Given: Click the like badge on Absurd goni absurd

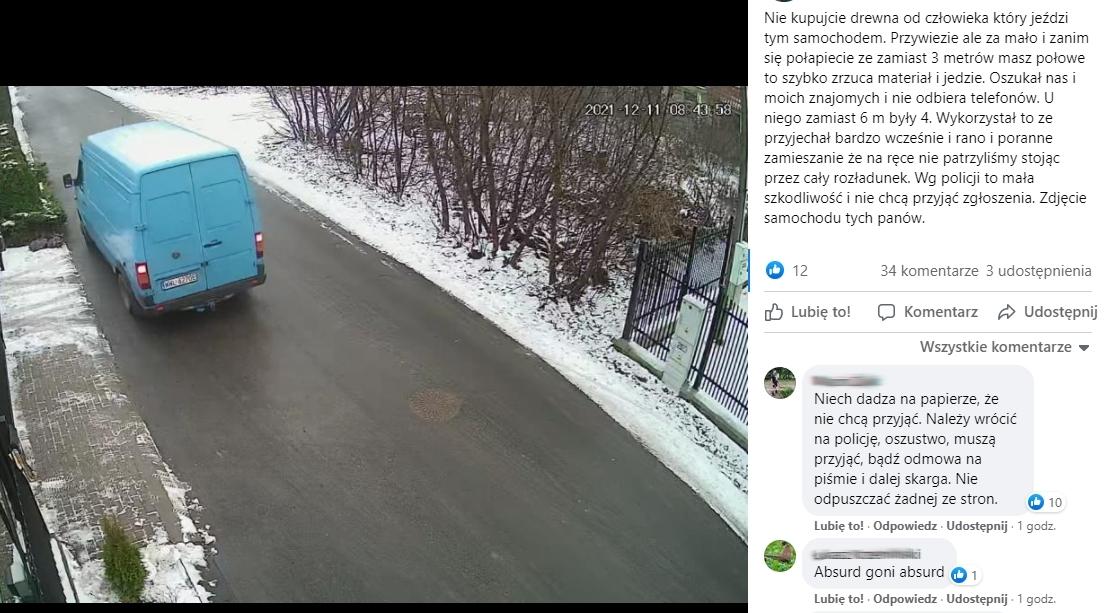Looking at the screenshot, I should click(x=965, y=575).
